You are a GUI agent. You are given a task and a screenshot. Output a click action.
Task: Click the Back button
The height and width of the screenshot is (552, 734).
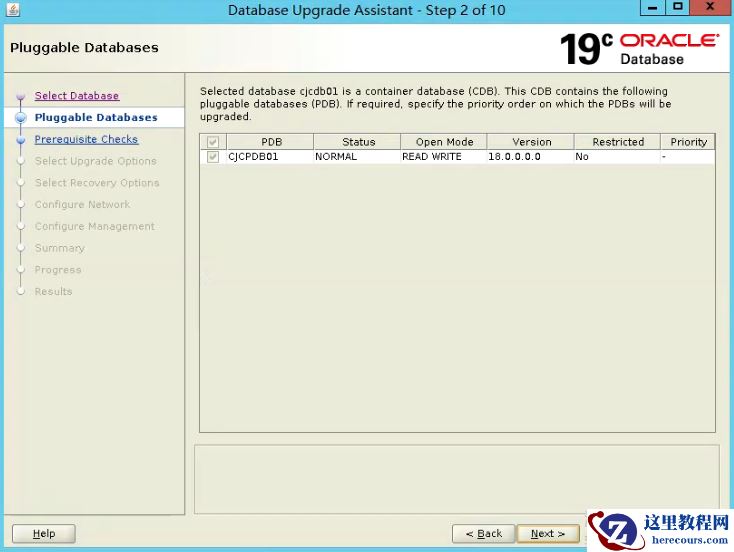tap(484, 533)
